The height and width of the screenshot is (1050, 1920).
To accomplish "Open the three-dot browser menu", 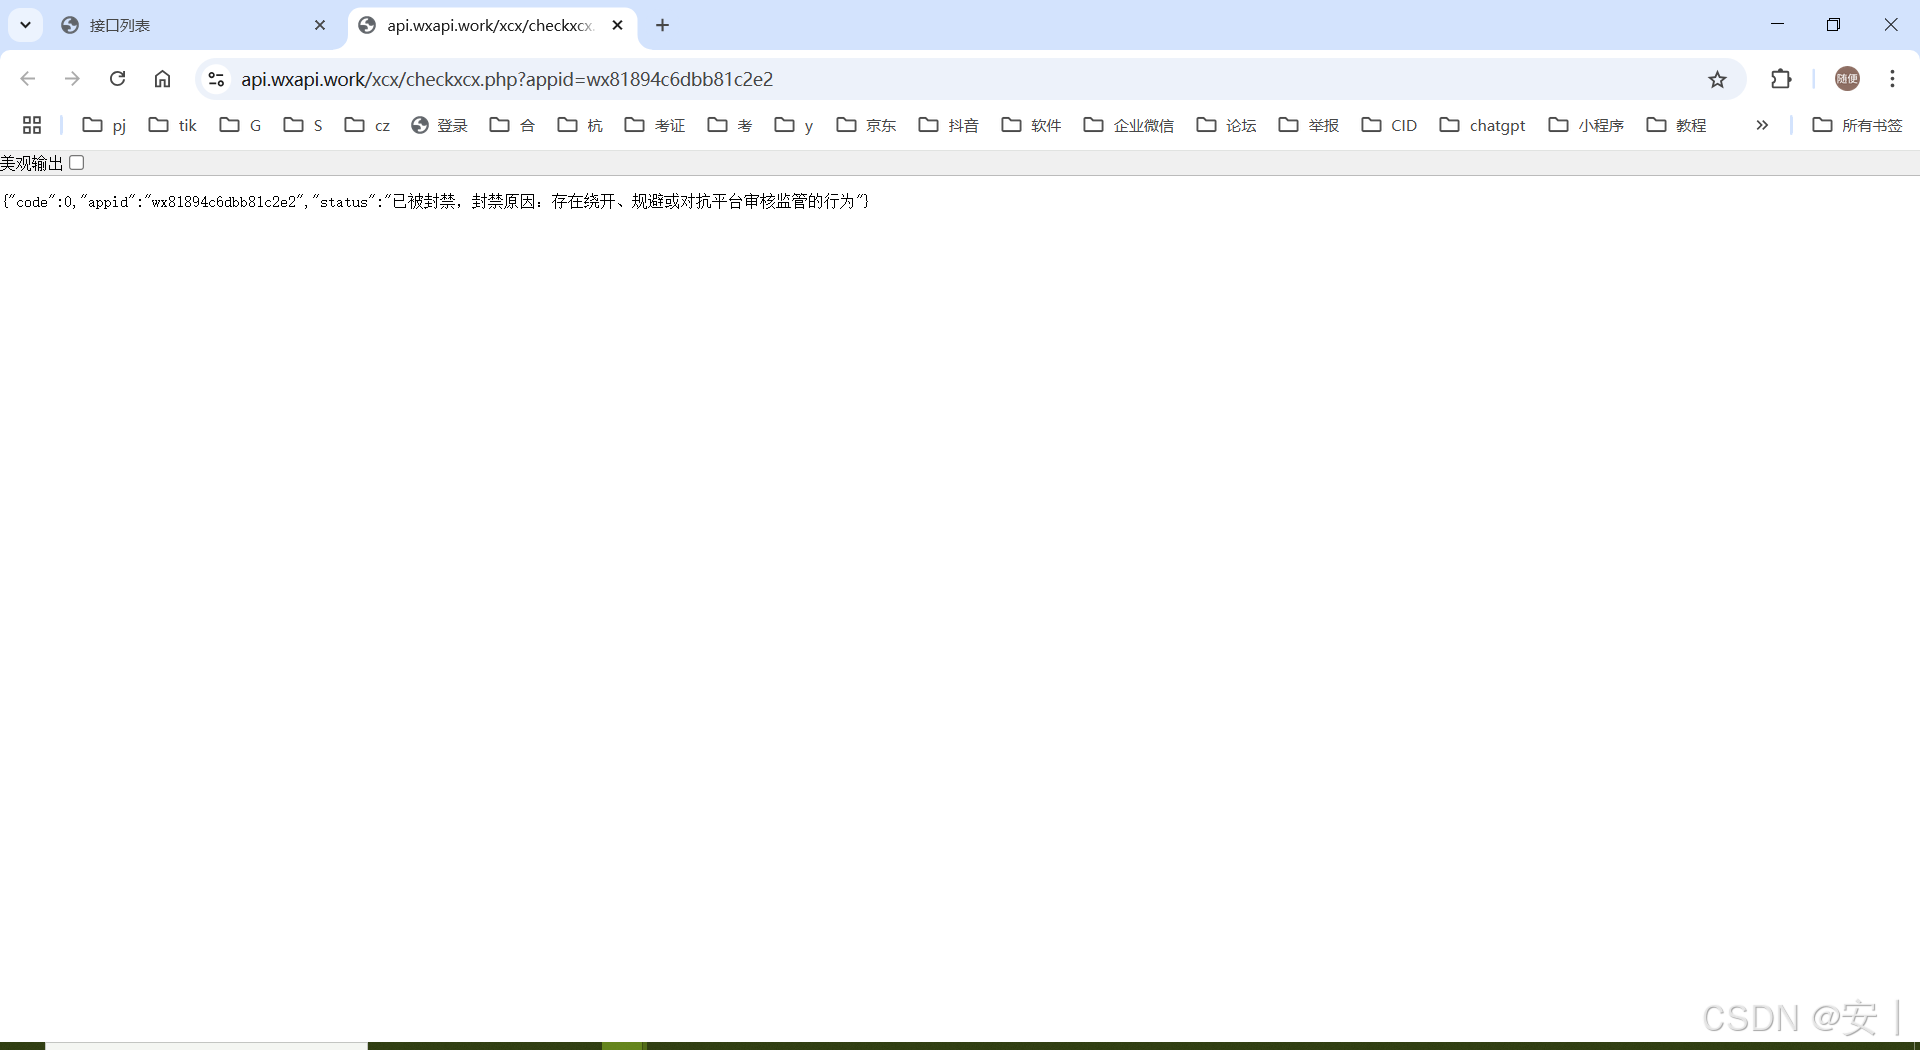I will [x=1893, y=79].
